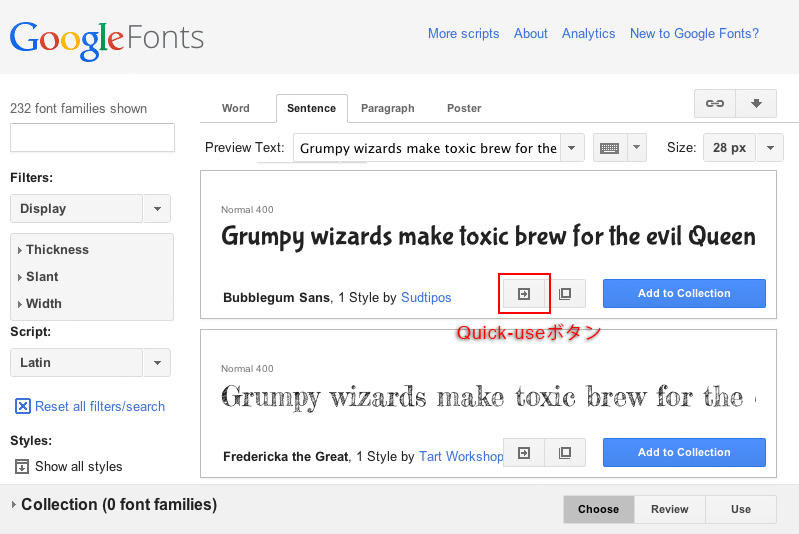Add Fredericka the Great to Collection
Image resolution: width=799 pixels, height=534 pixels.
pyautogui.click(x=684, y=452)
